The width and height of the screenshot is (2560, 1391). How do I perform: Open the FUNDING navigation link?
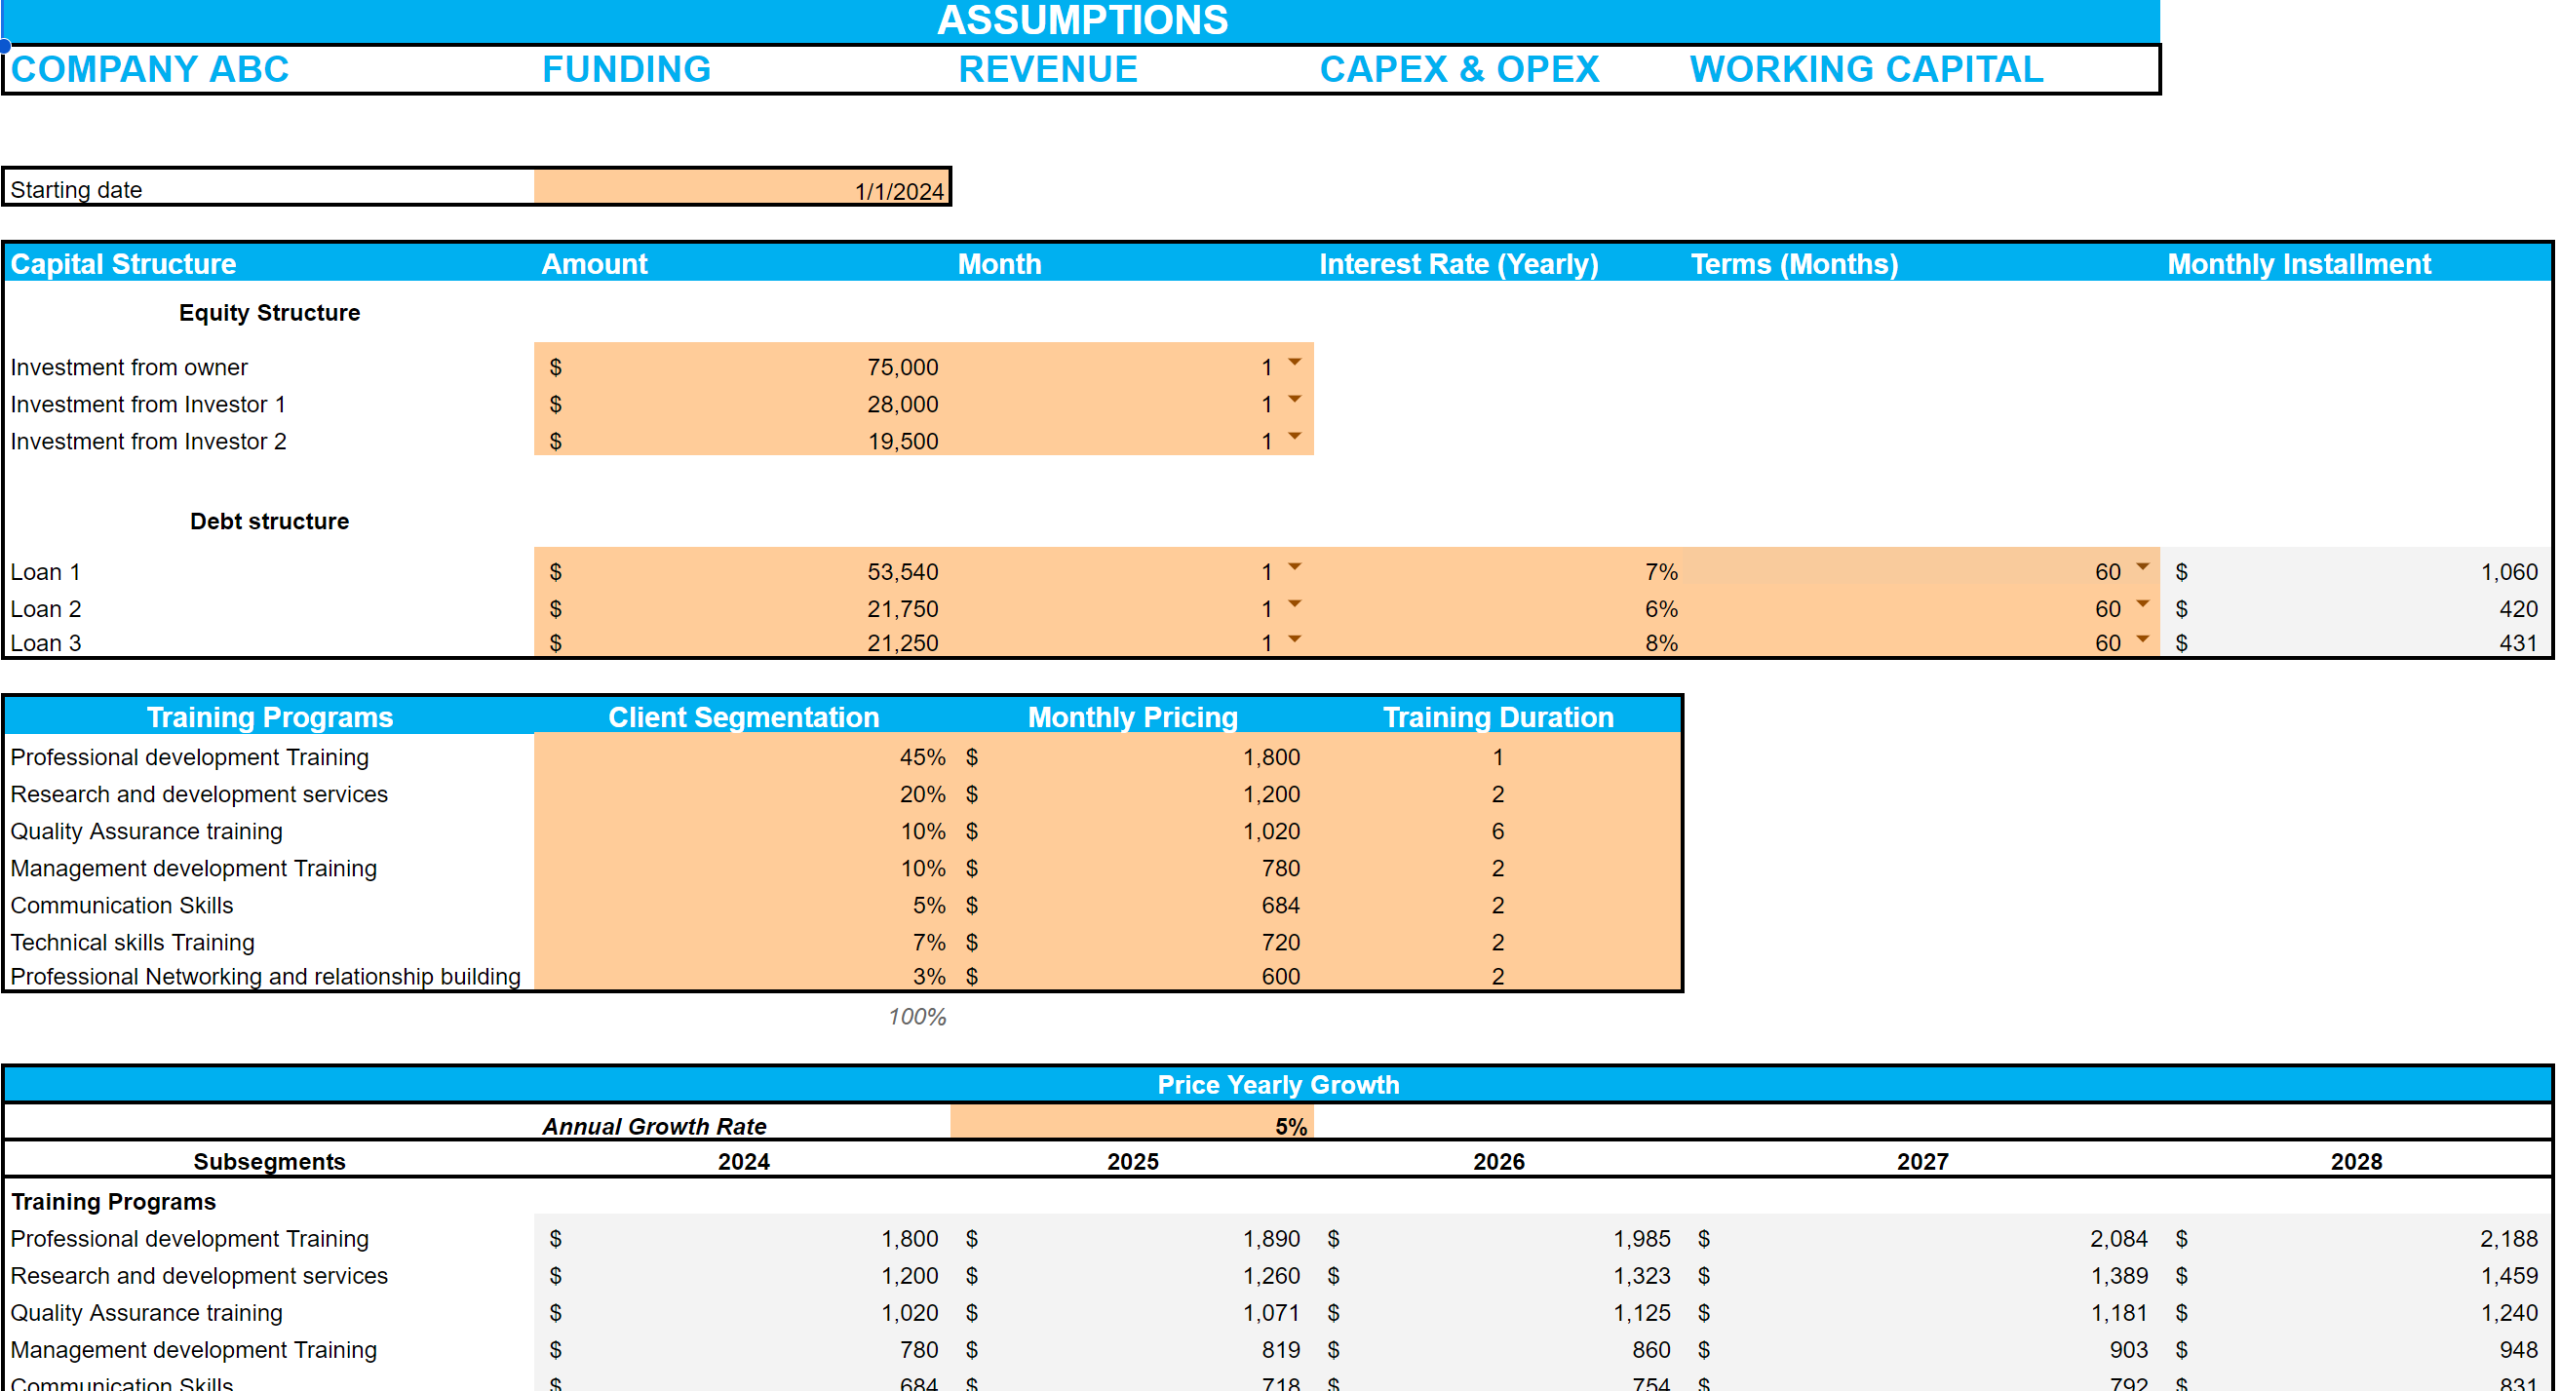(x=626, y=69)
